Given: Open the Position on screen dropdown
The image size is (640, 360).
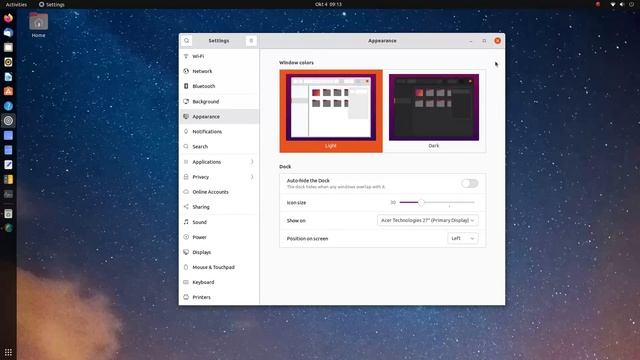Looking at the screenshot, I should click(463, 238).
